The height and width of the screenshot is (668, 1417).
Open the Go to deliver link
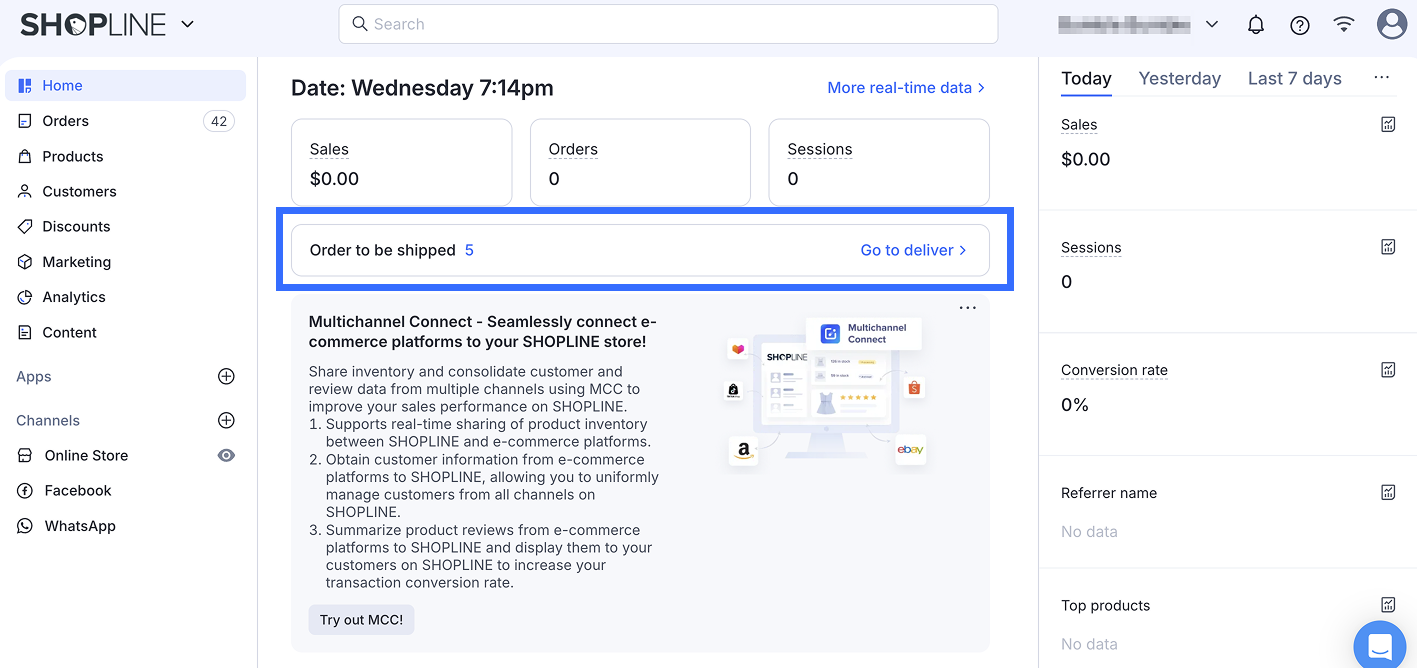click(x=913, y=250)
